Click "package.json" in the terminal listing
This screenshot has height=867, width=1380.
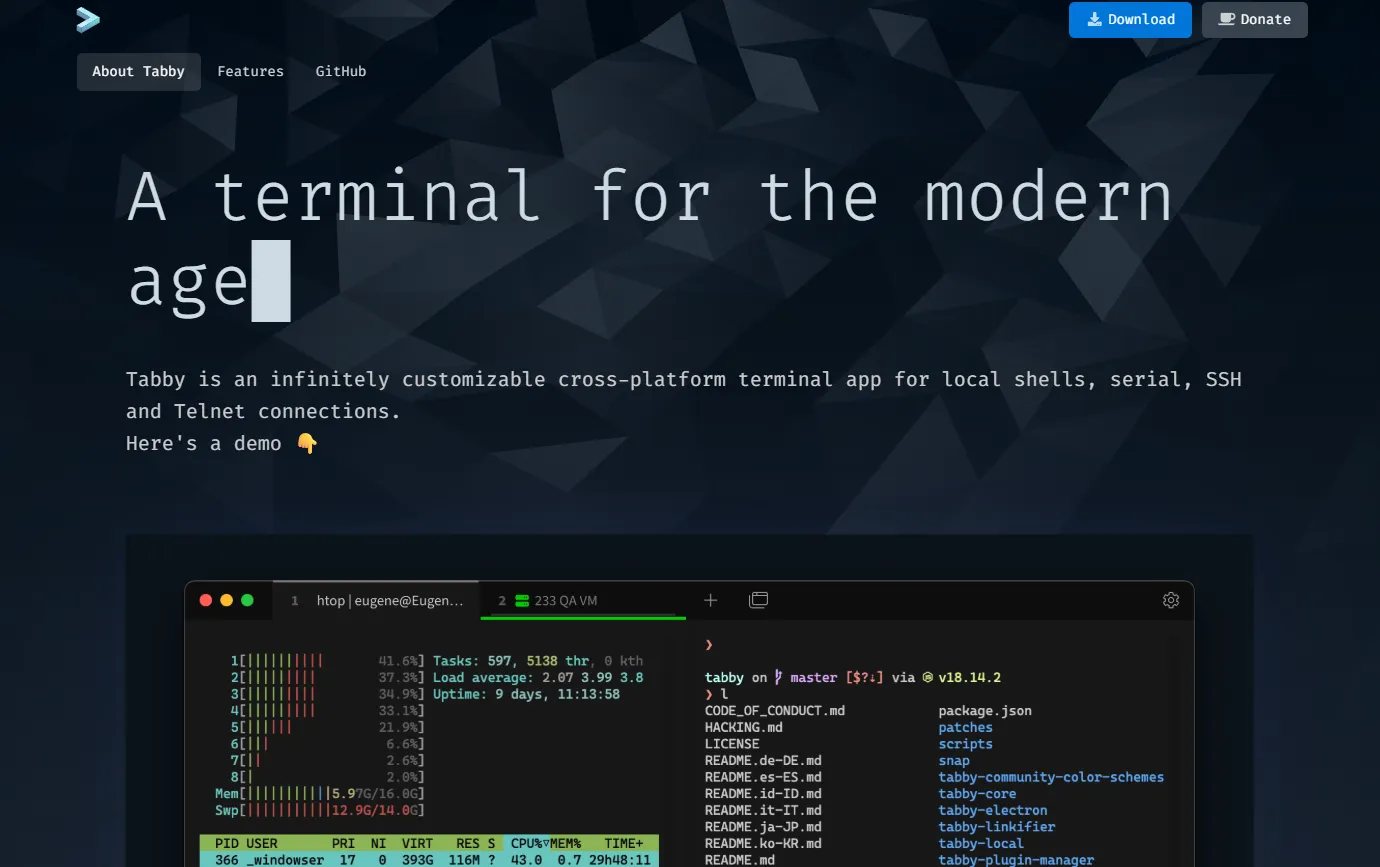tap(985, 711)
